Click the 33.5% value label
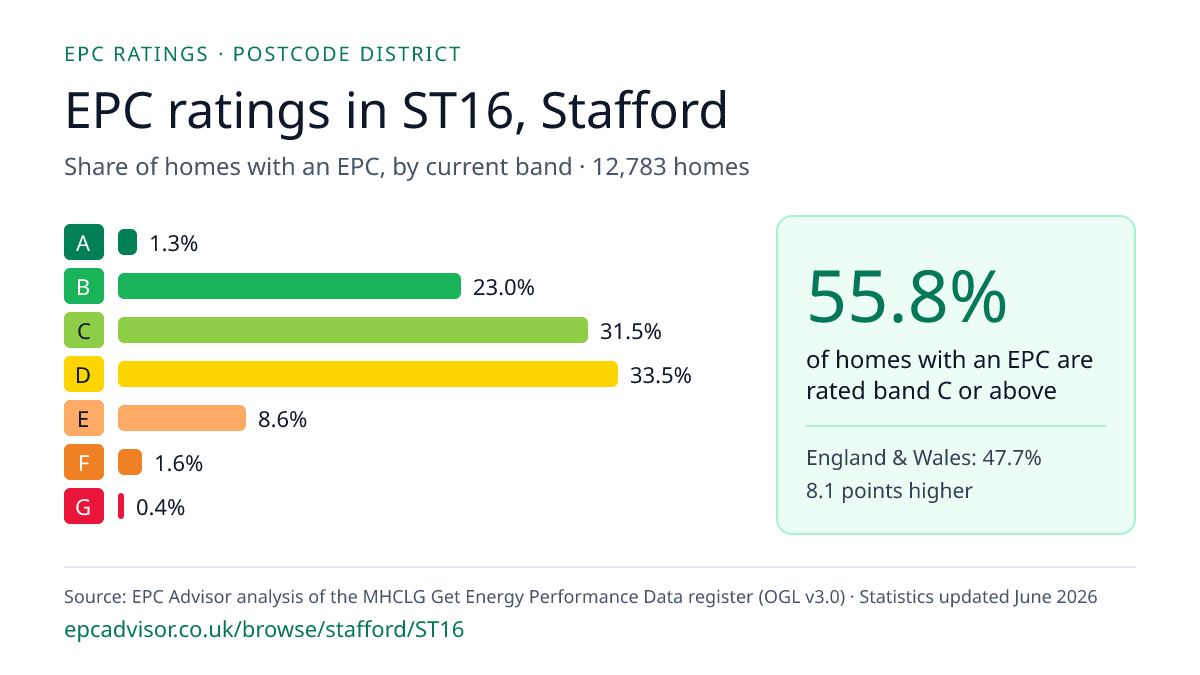 [661, 375]
